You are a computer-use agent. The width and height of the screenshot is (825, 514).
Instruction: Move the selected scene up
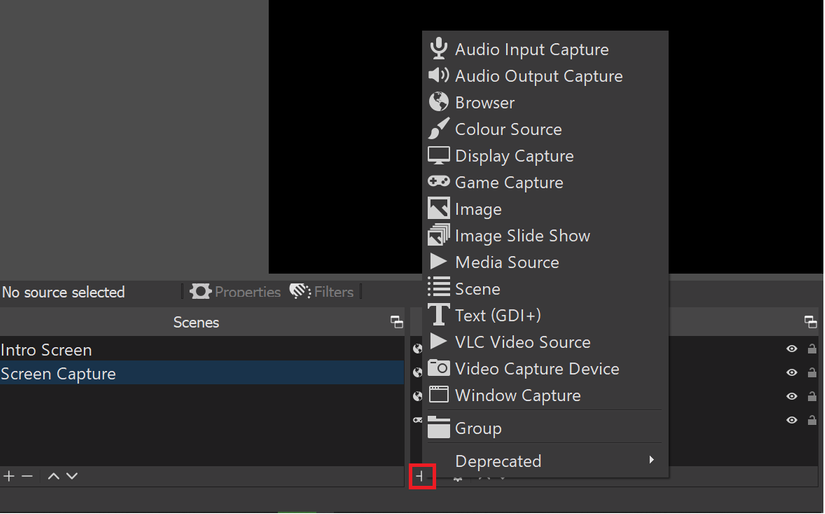click(x=54, y=476)
